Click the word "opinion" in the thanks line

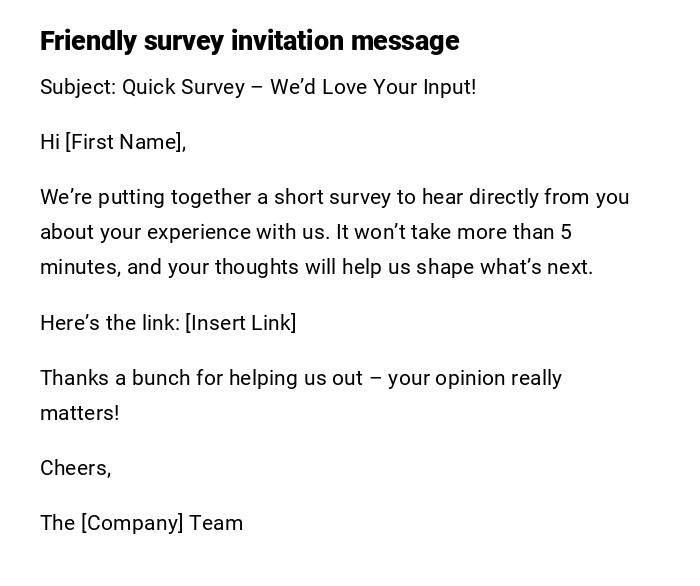click(x=476, y=378)
